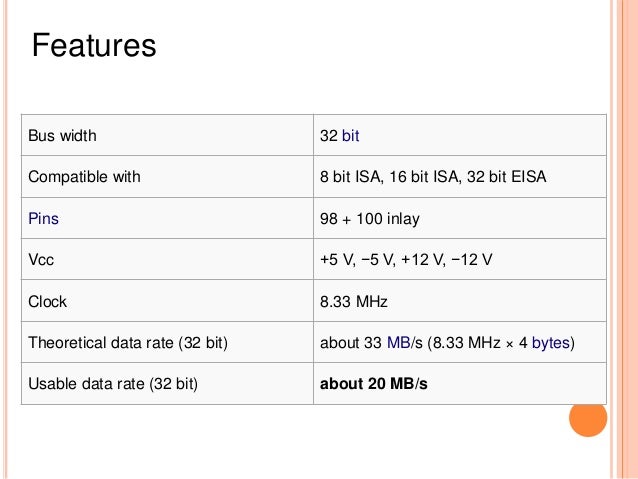Click the "Vcc" row label

41,259
